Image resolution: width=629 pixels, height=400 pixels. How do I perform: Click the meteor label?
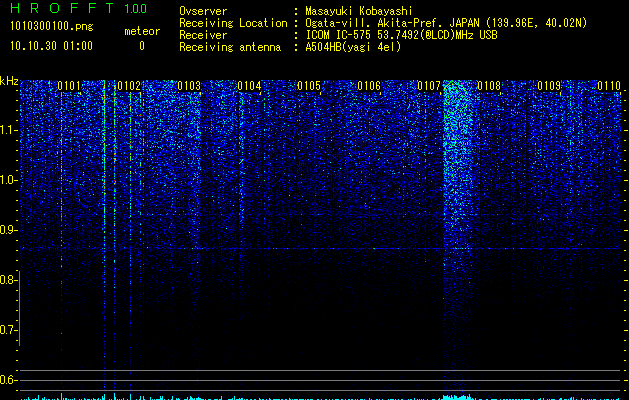pyautogui.click(x=142, y=31)
